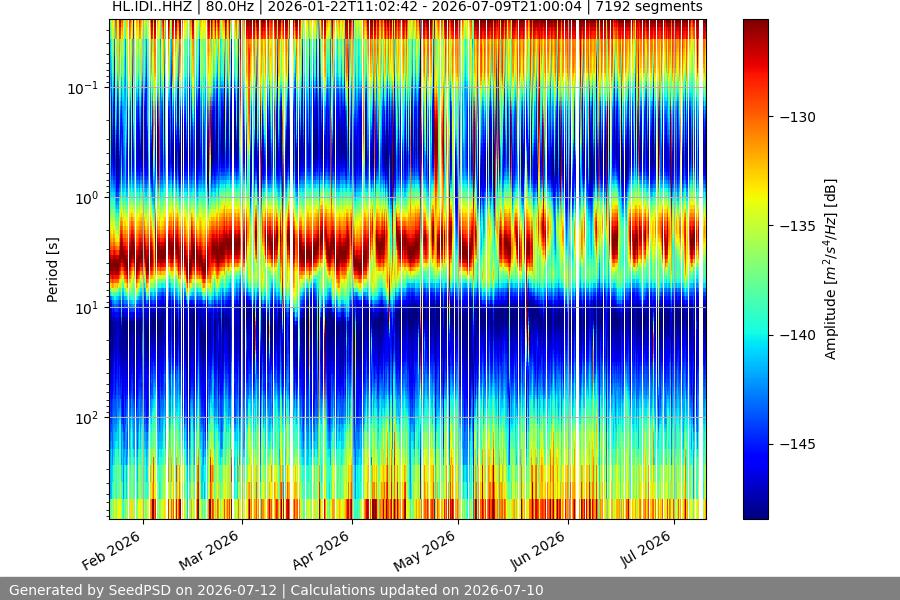Viewport: 900px width, 600px height.
Task: Click the 10⁻¹ period tick label
Action: click(x=83, y=88)
